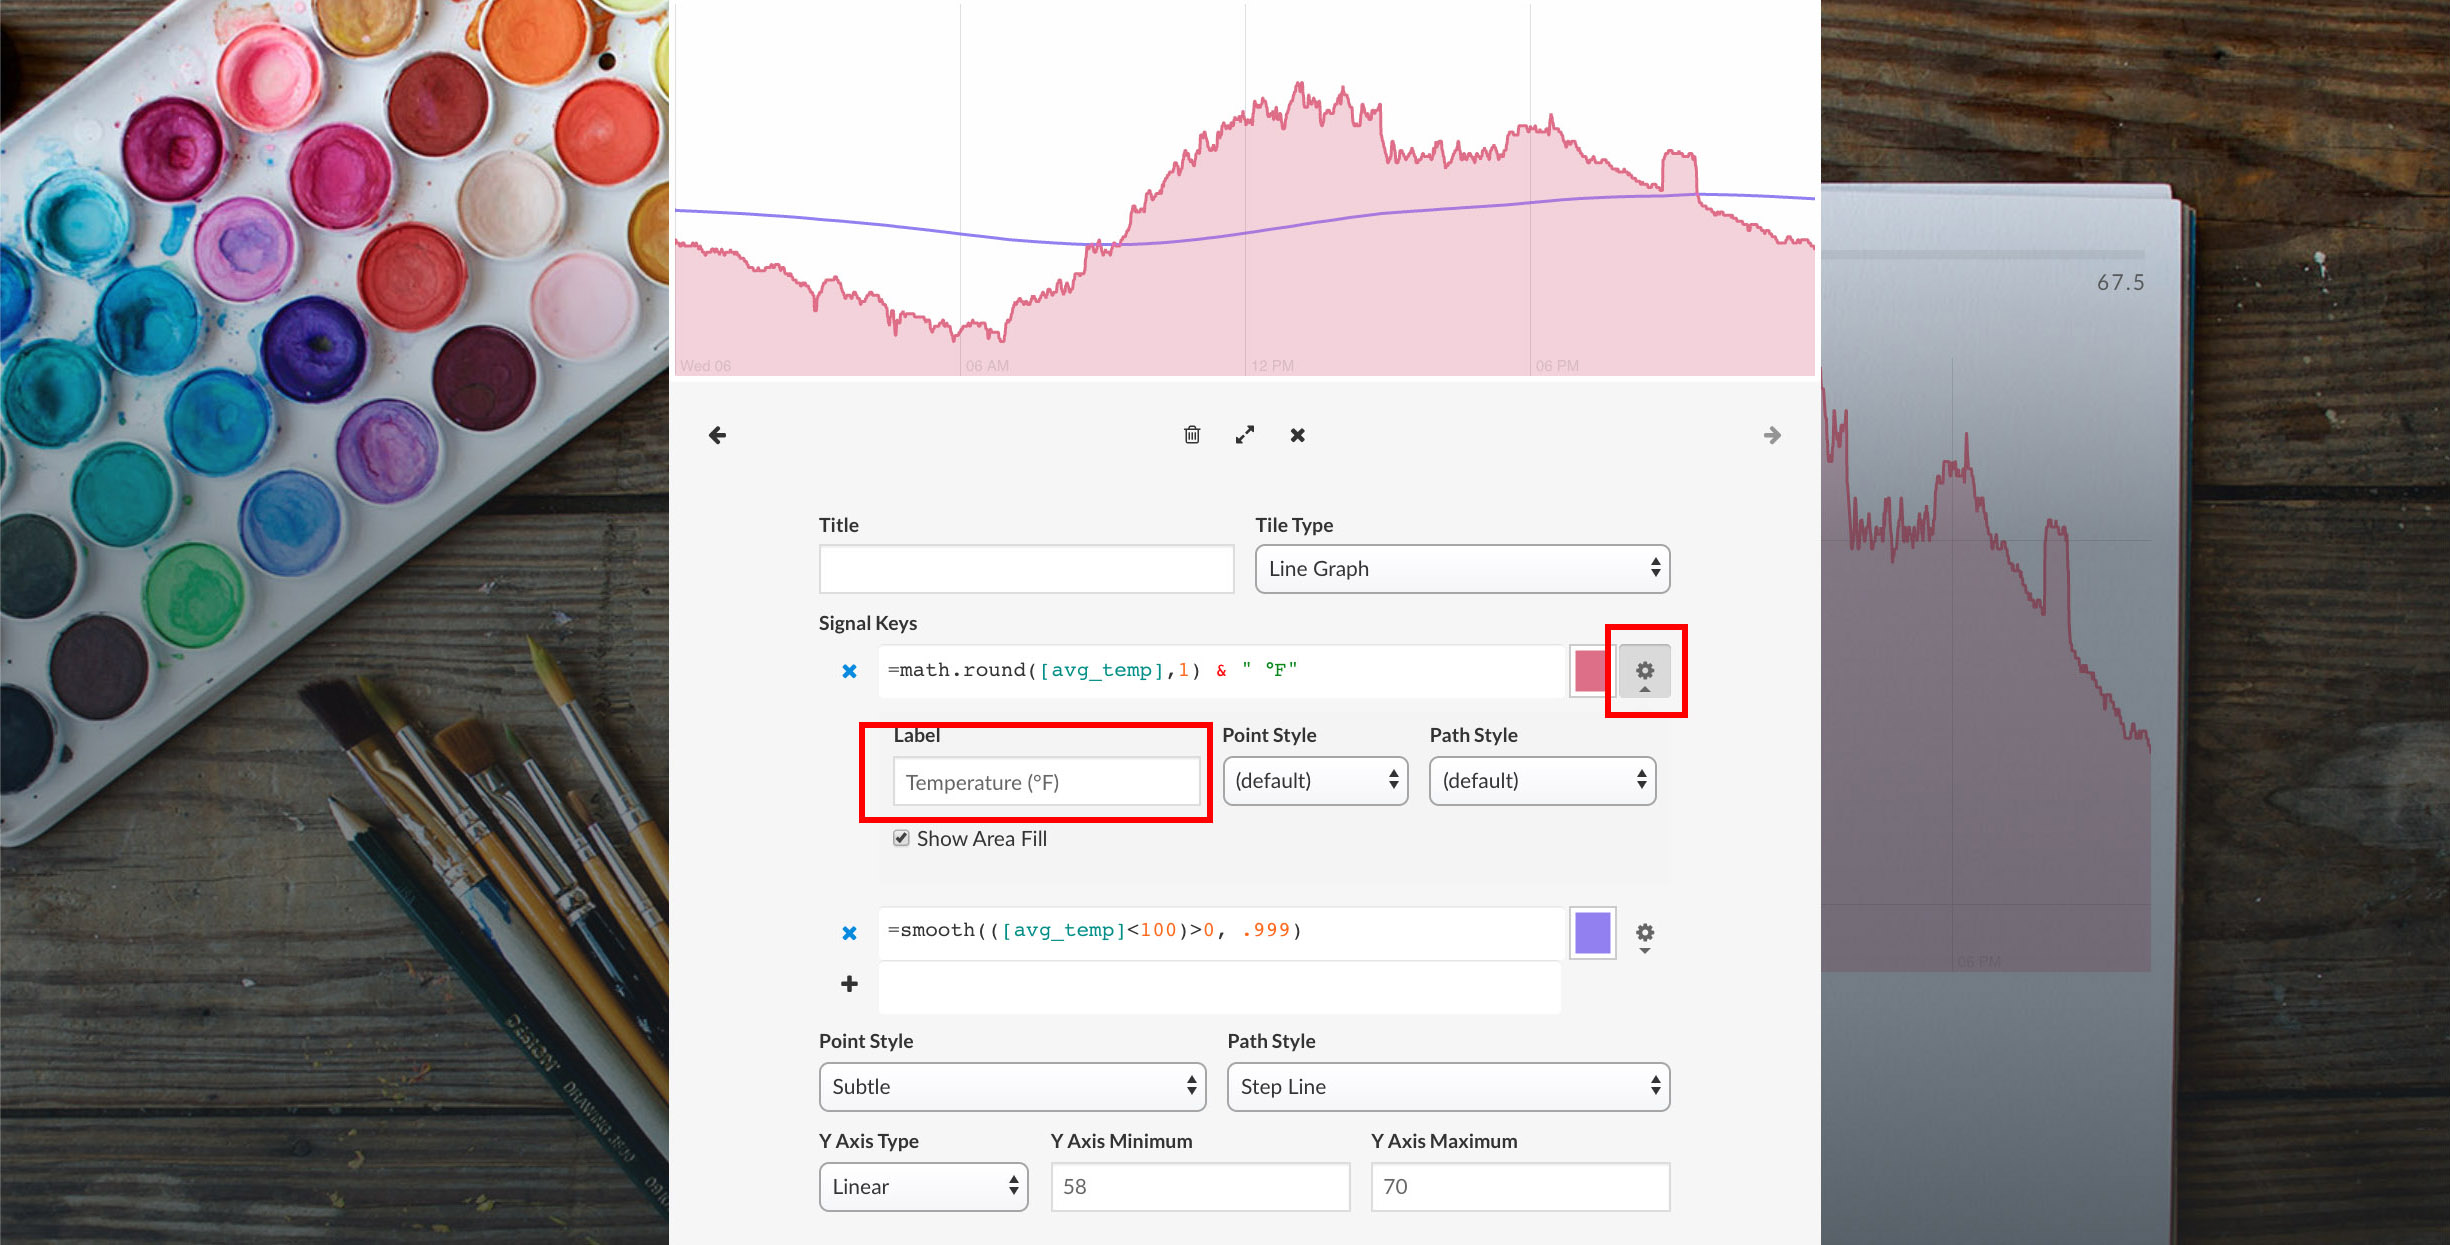Image resolution: width=2450 pixels, height=1245 pixels.
Task: Change the Subtle point style dropdown
Action: pyautogui.click(x=1012, y=1087)
